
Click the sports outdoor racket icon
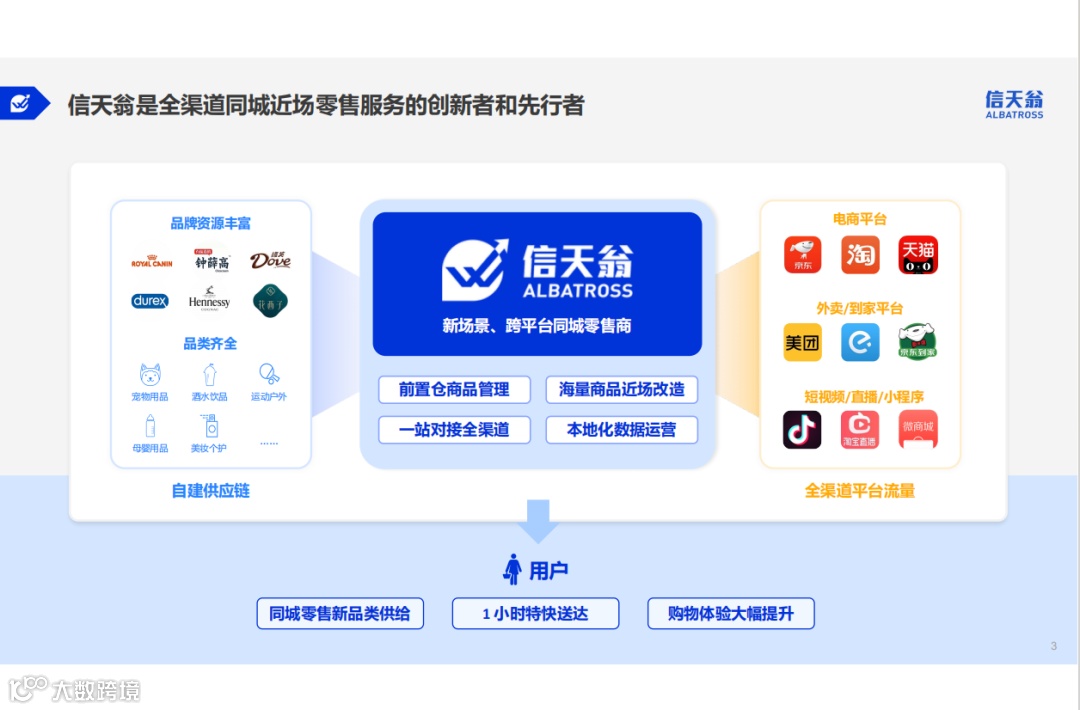point(269,374)
